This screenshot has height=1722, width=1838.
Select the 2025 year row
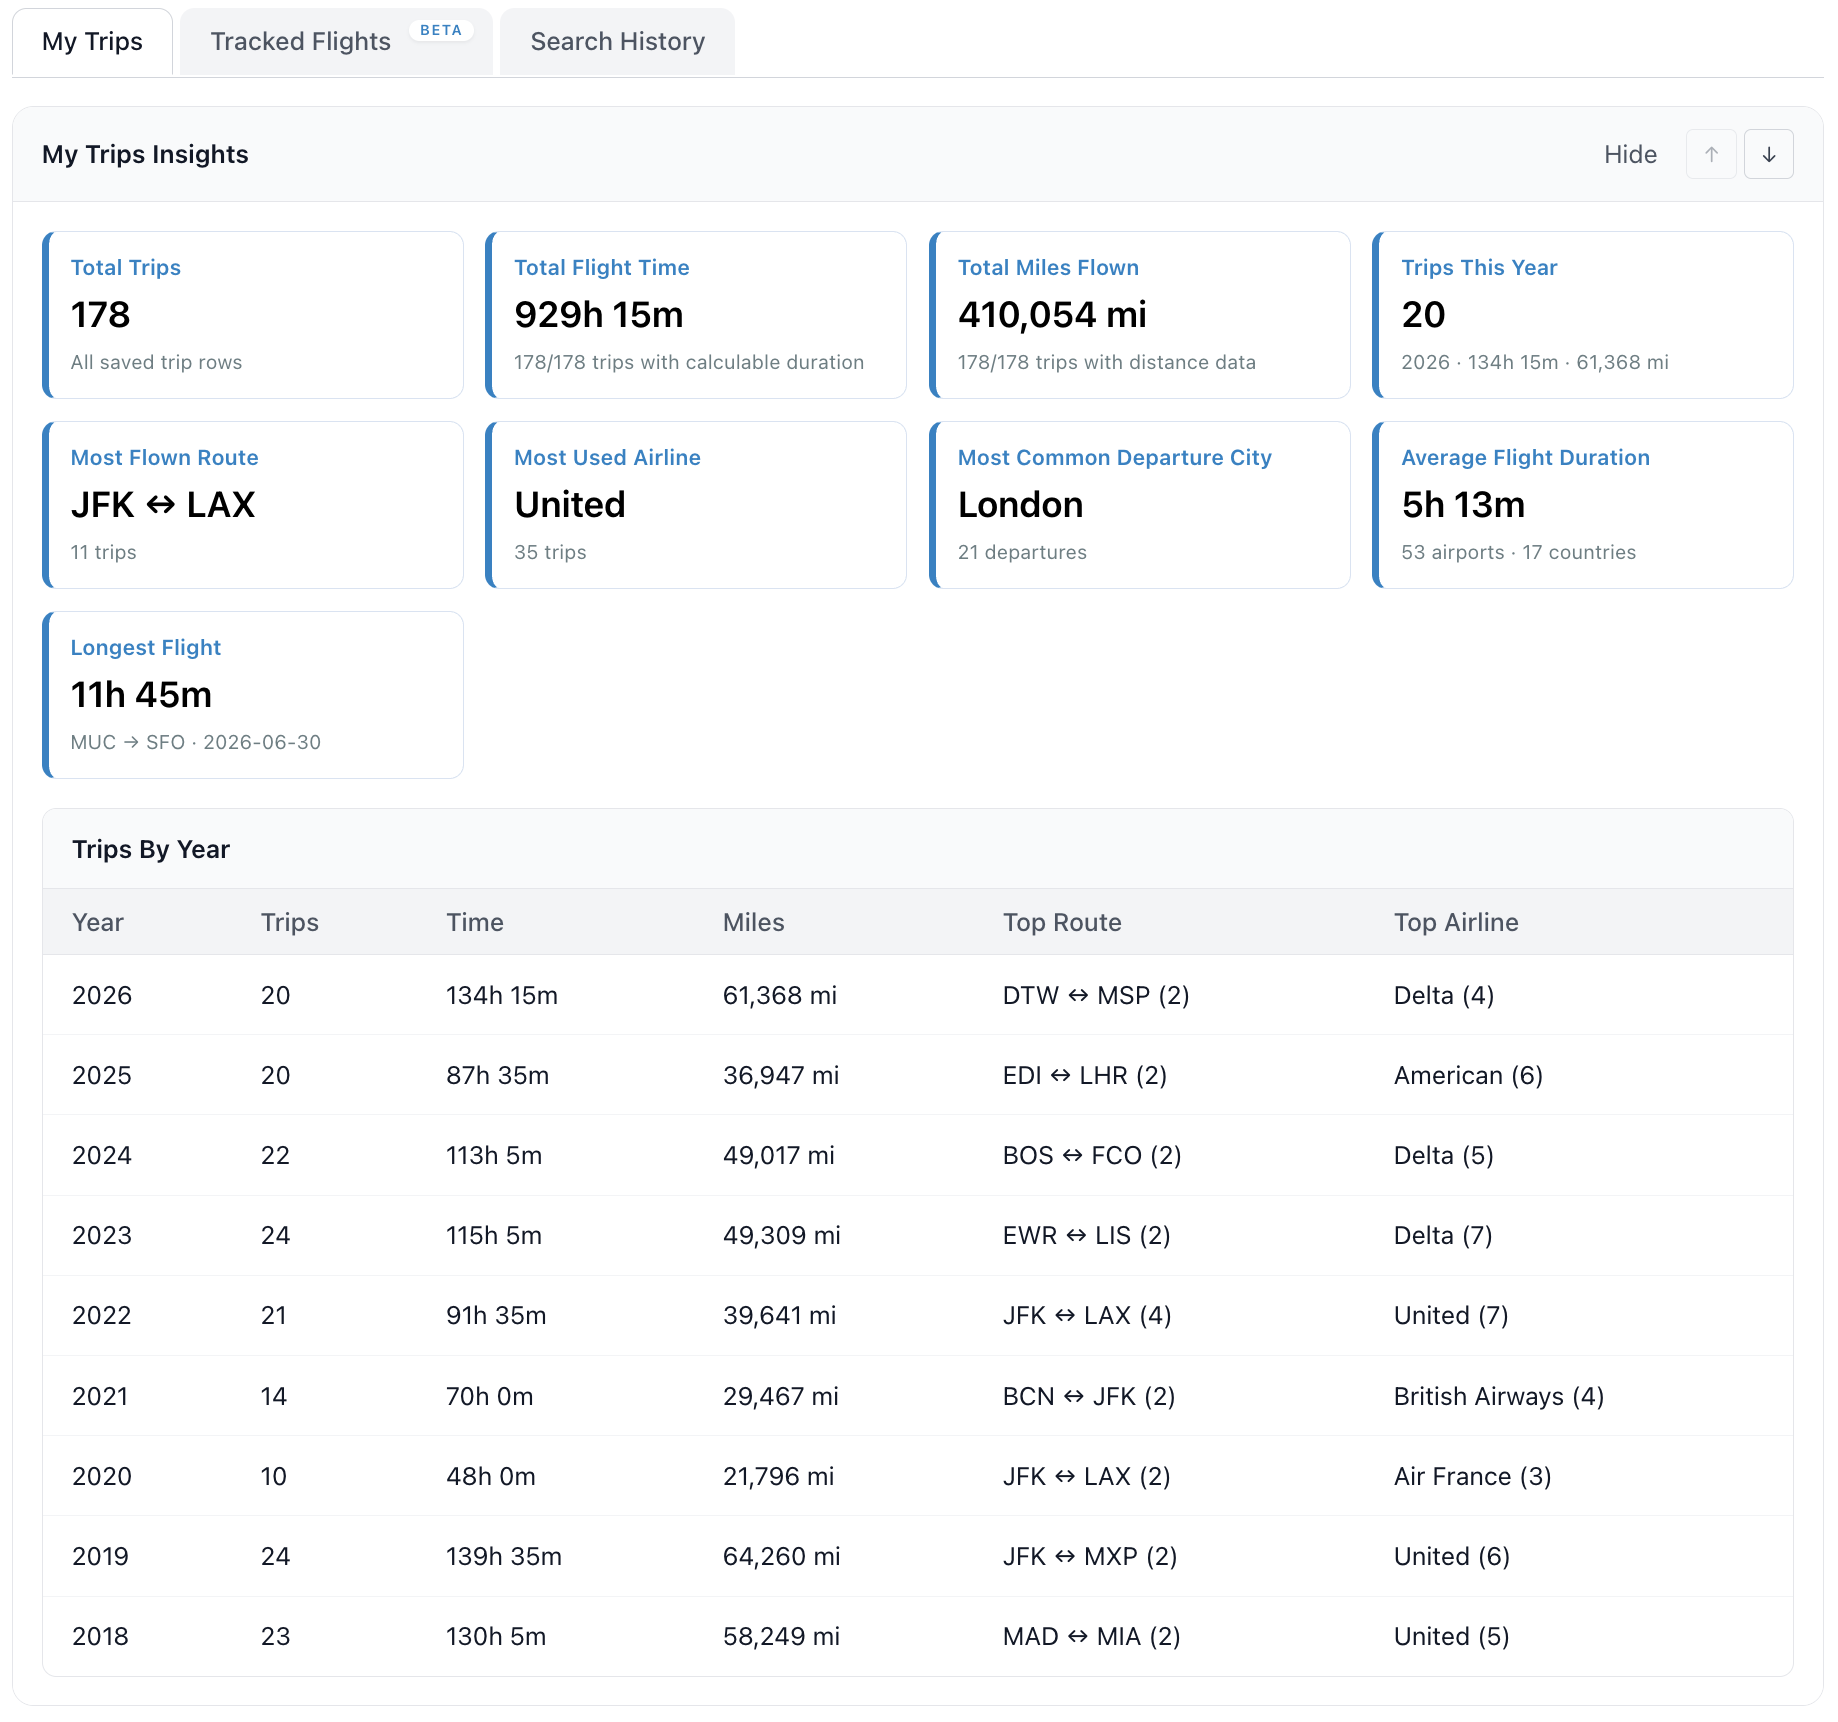(918, 1075)
